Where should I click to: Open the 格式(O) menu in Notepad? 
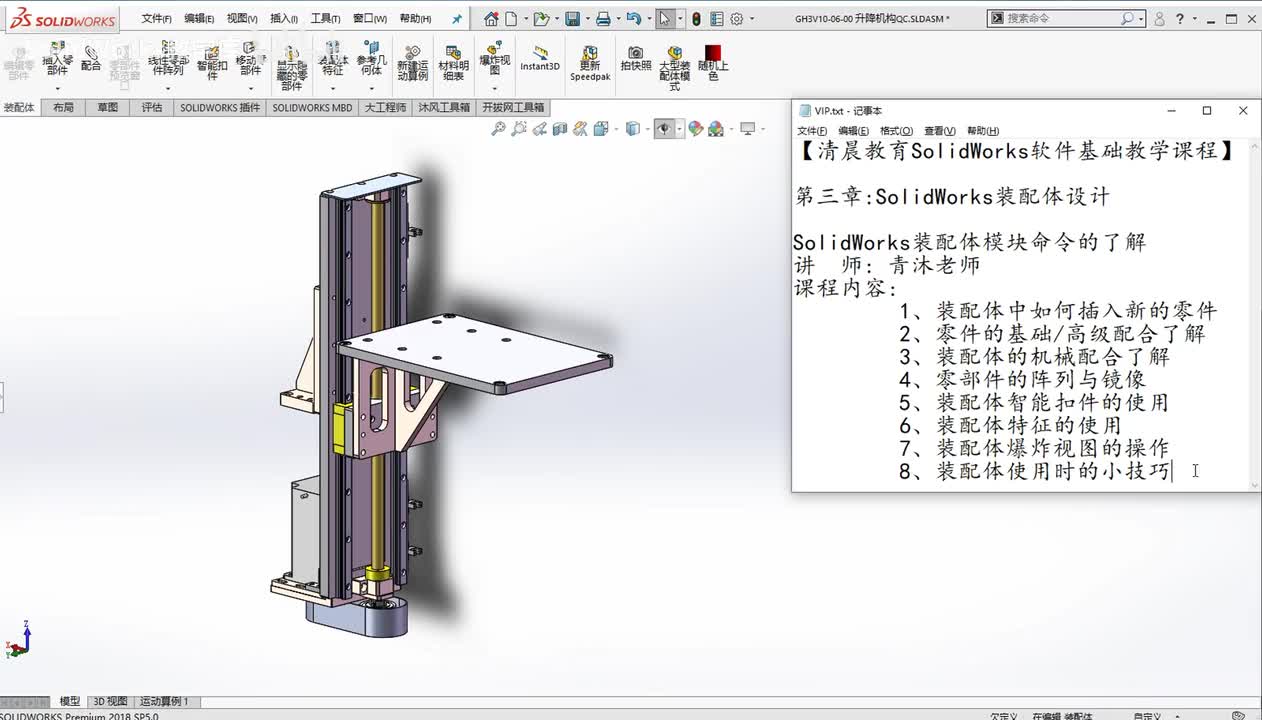[896, 131]
